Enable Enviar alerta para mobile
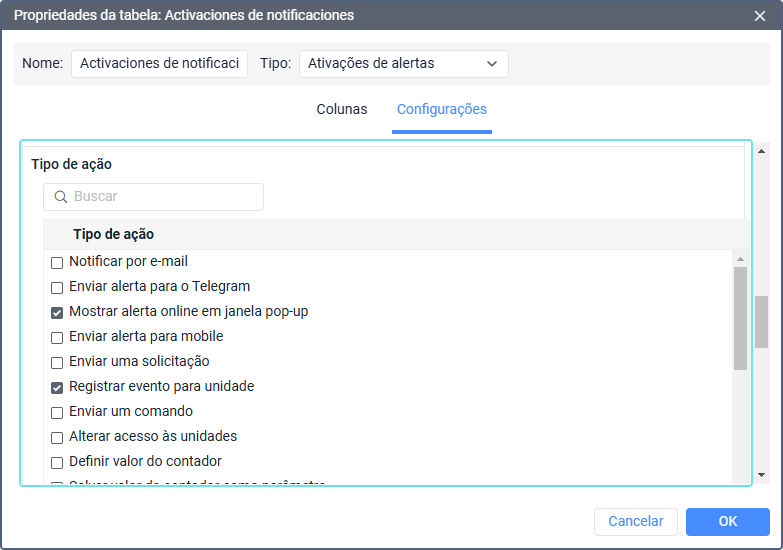The image size is (783, 550). click(57, 338)
